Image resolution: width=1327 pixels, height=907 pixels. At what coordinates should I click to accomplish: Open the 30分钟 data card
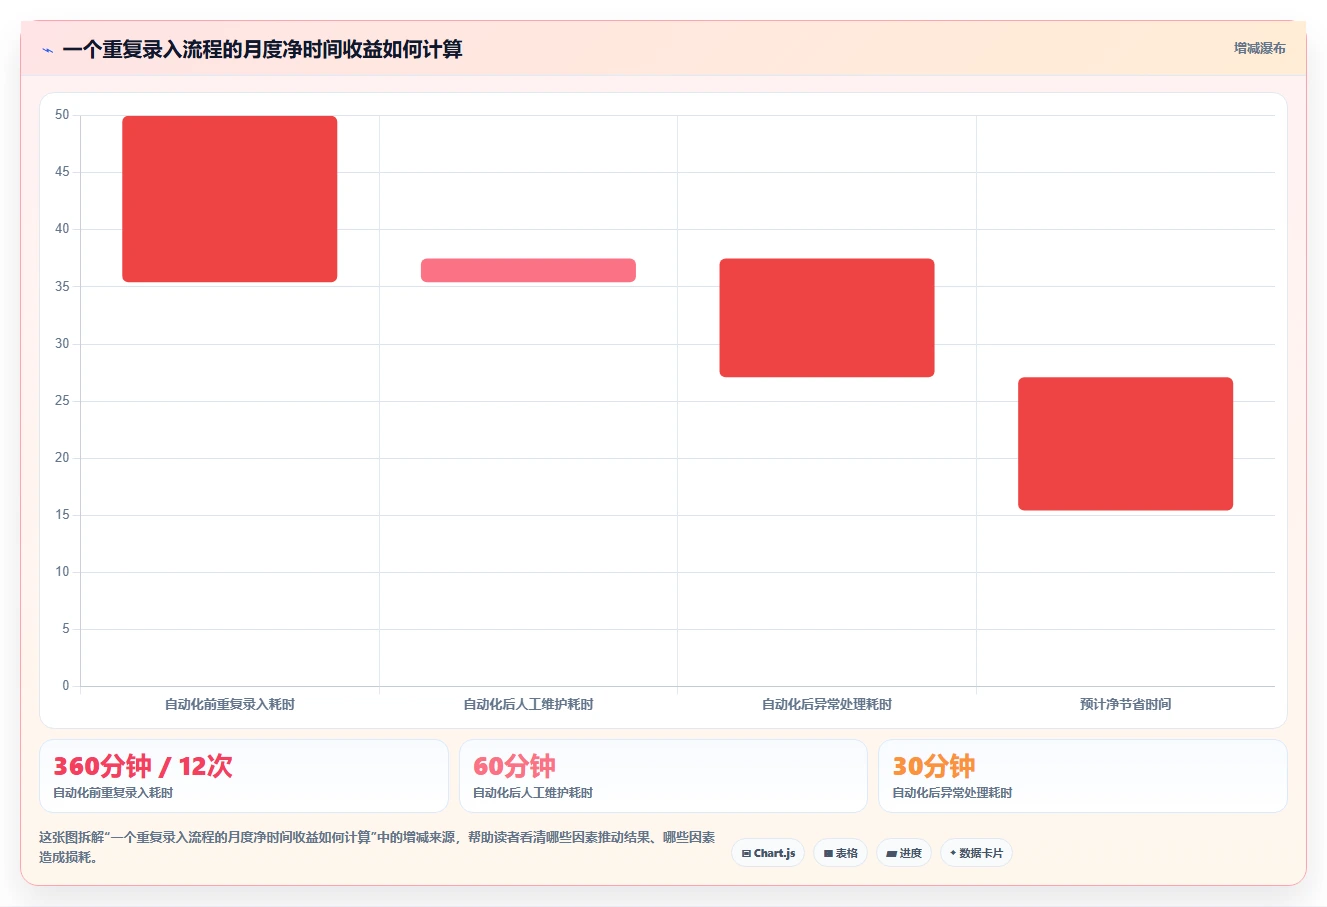1082,776
